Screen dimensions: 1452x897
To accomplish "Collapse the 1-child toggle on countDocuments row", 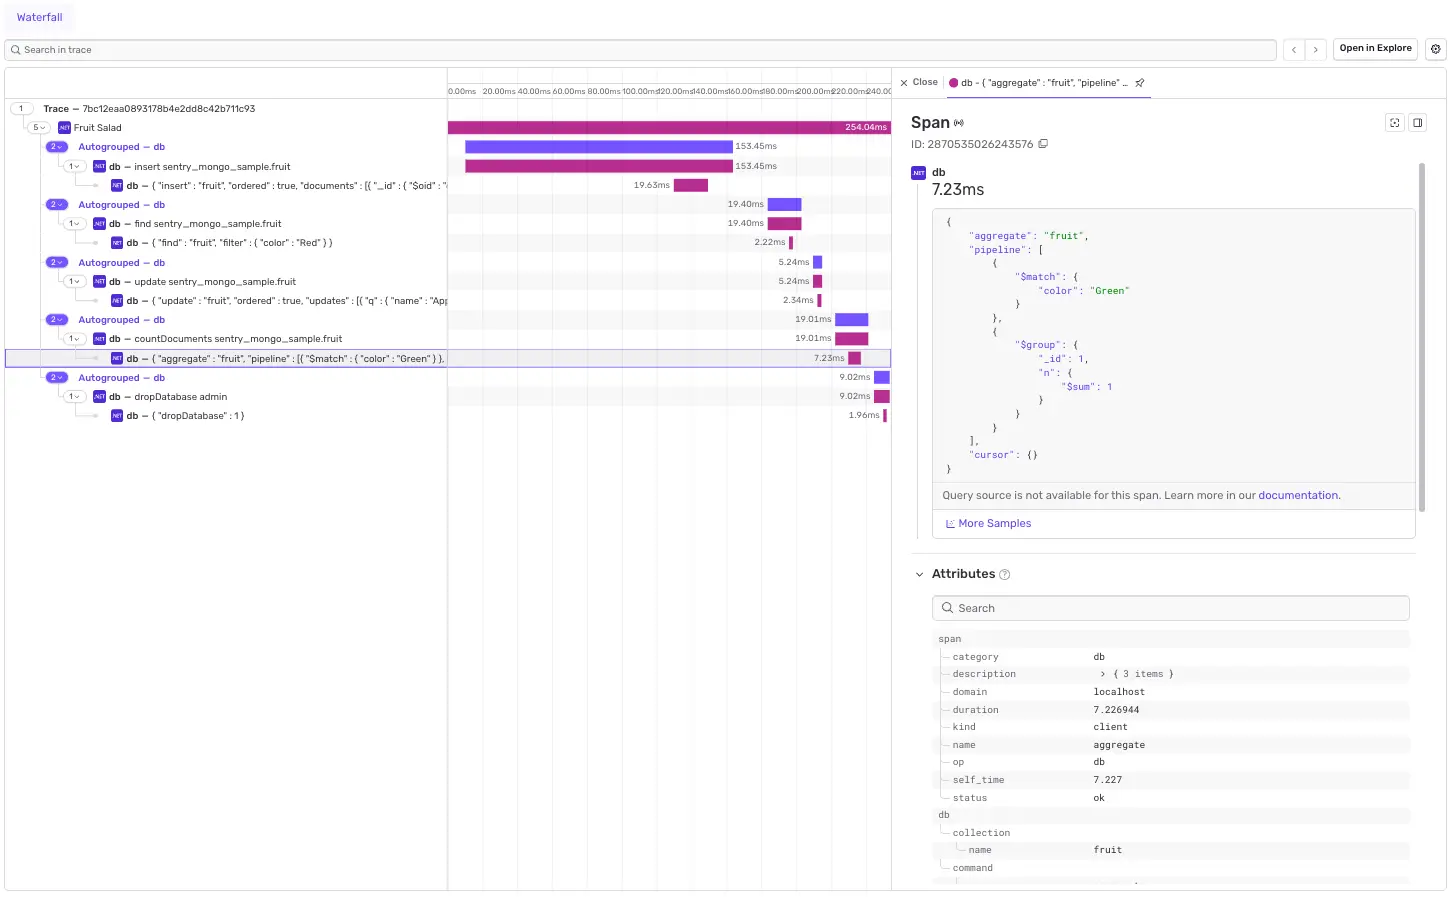I will coord(73,339).
